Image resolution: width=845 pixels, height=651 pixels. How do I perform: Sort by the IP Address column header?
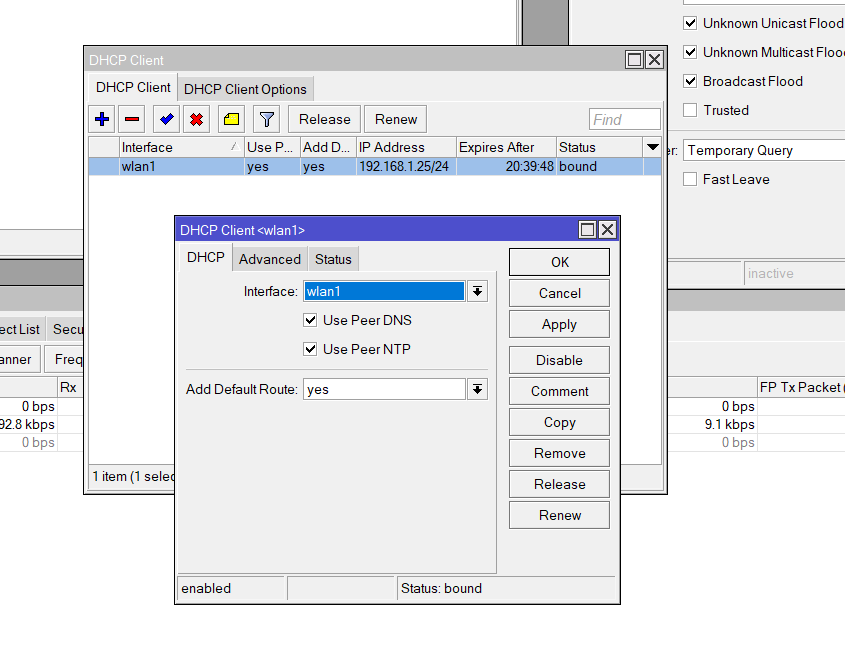click(x=406, y=147)
